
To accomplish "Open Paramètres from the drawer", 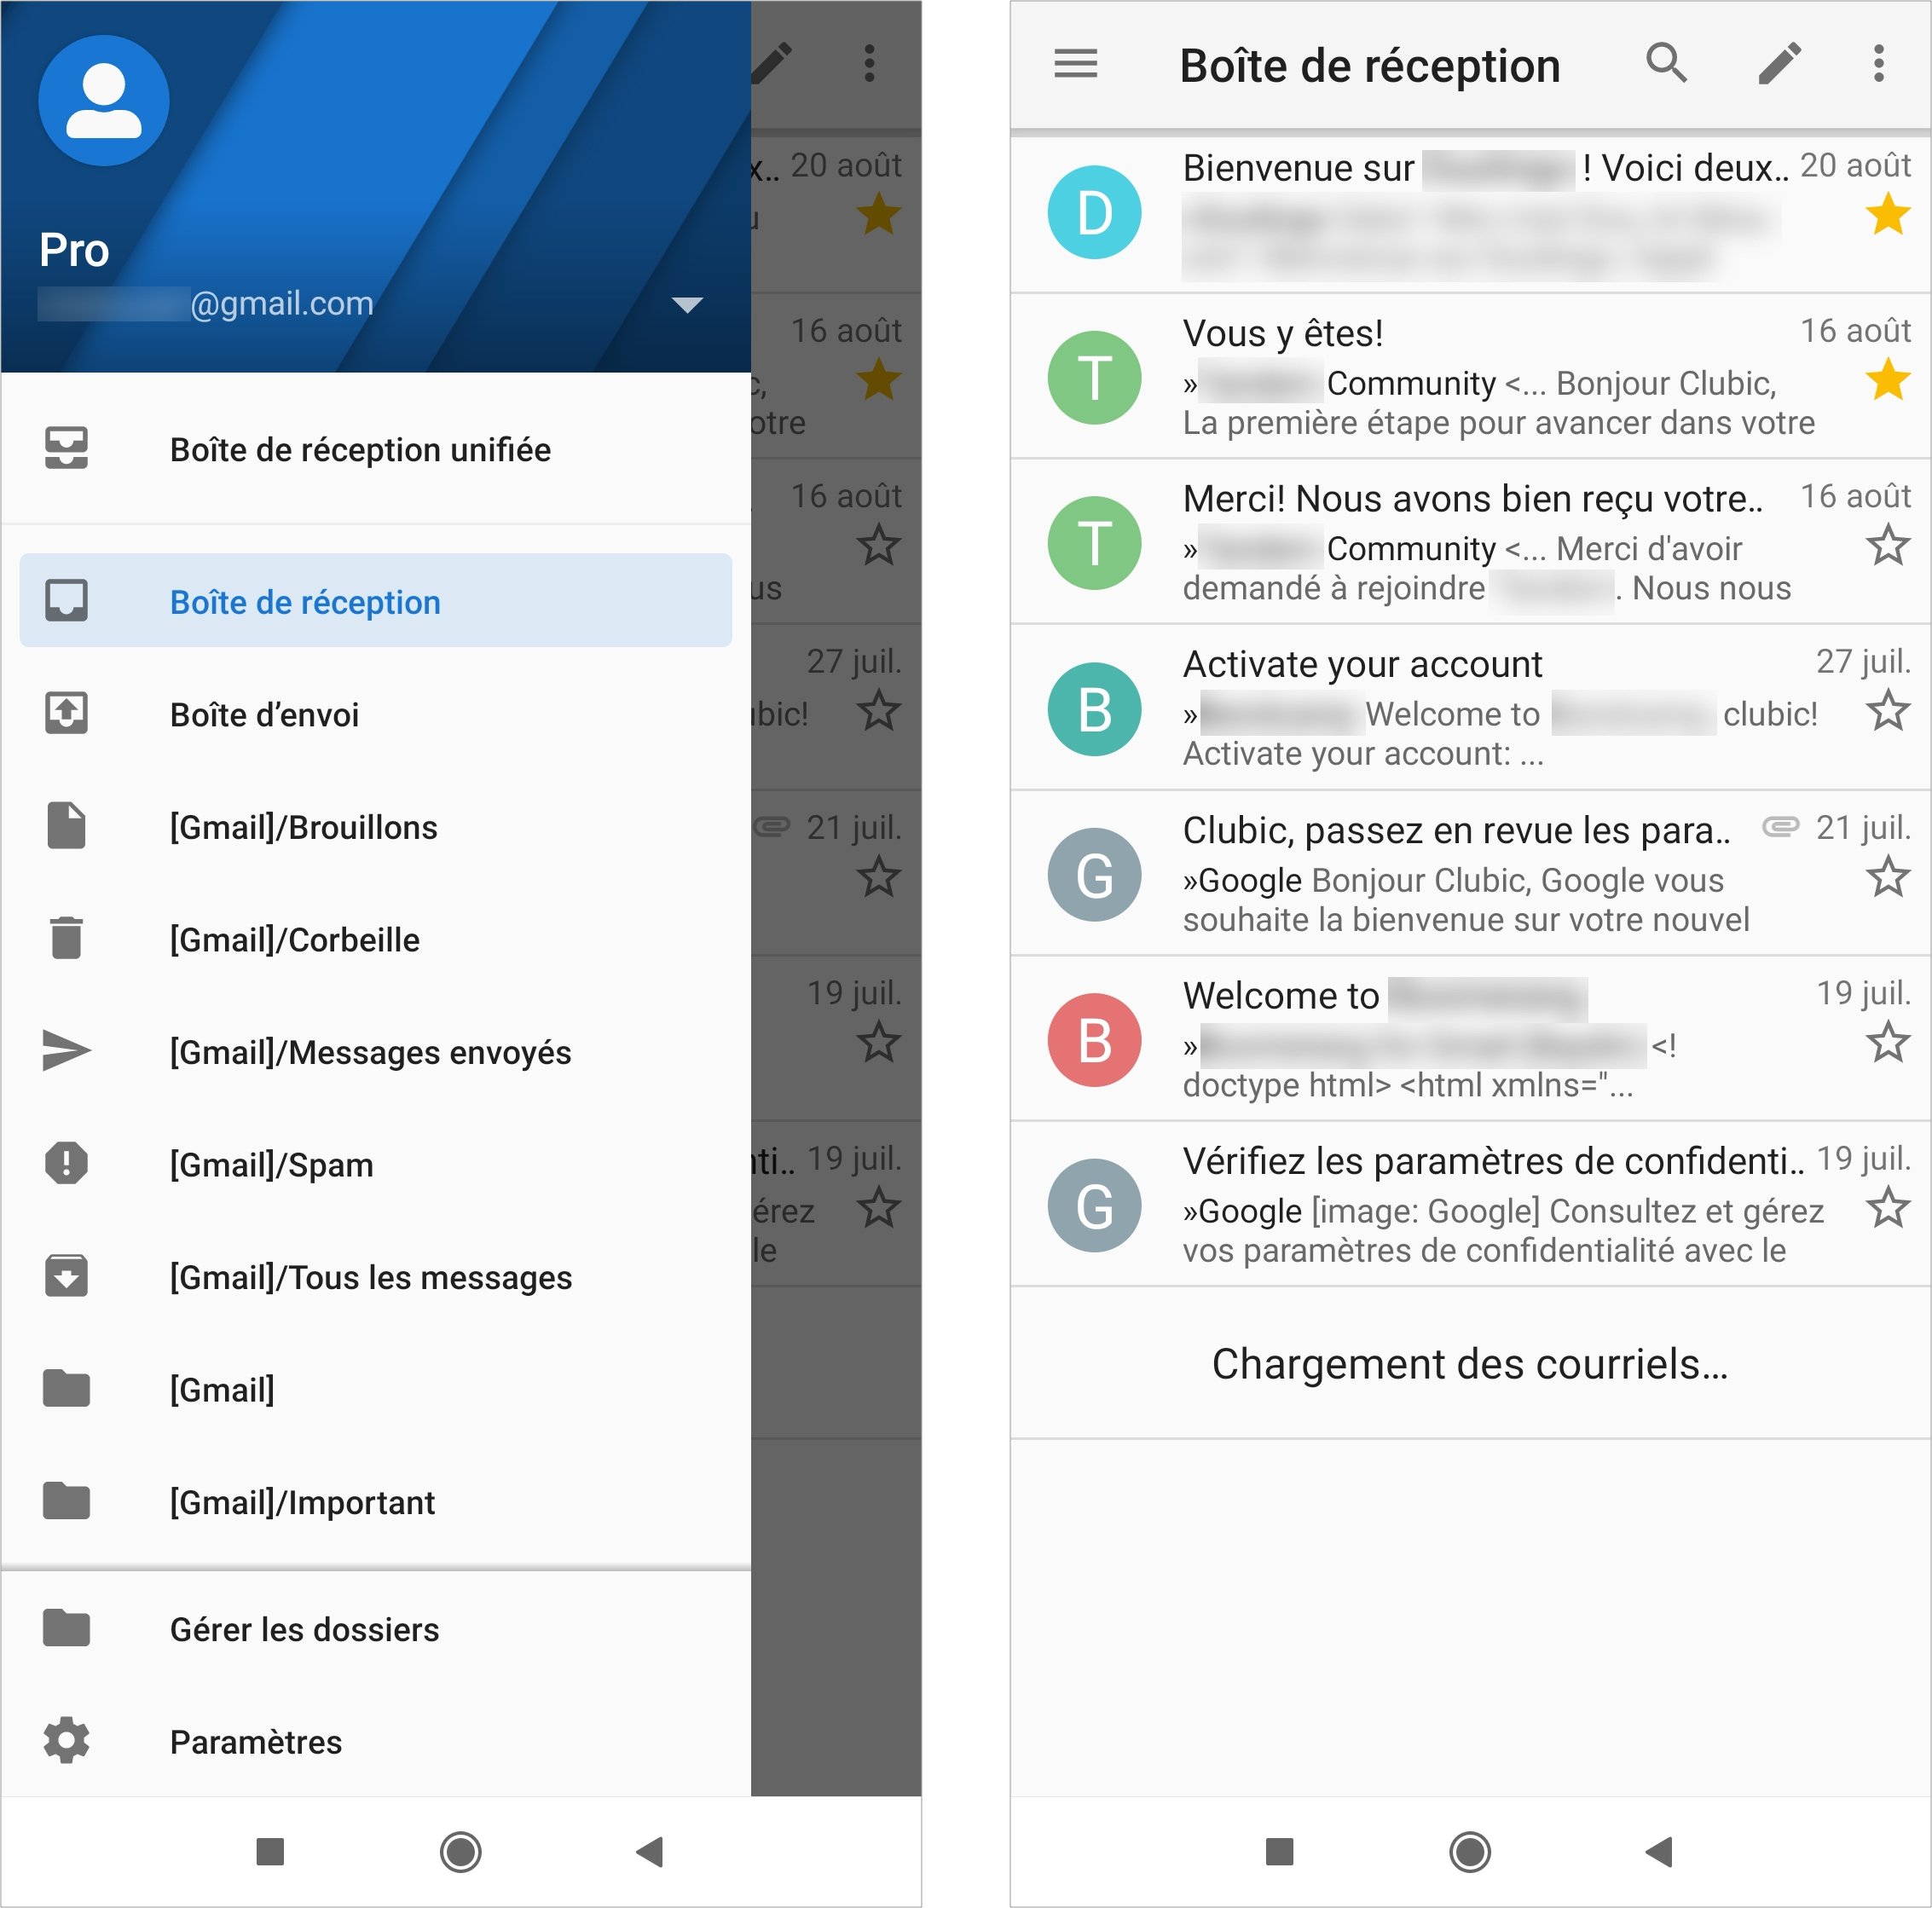I will pos(376,1742).
